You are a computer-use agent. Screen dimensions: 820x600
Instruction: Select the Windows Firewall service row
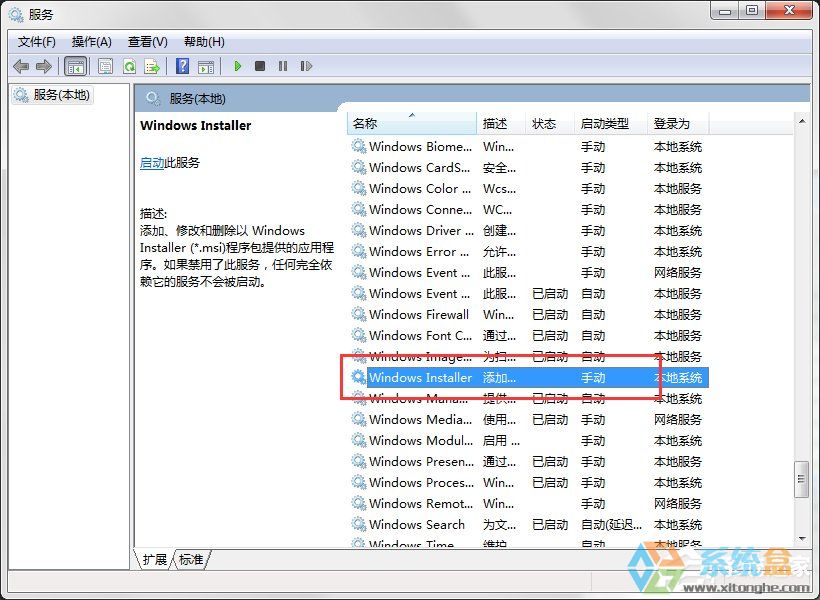tap(528, 314)
